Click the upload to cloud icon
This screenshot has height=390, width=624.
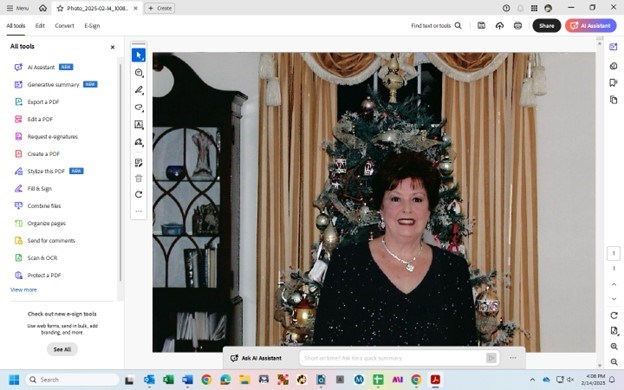(499, 25)
